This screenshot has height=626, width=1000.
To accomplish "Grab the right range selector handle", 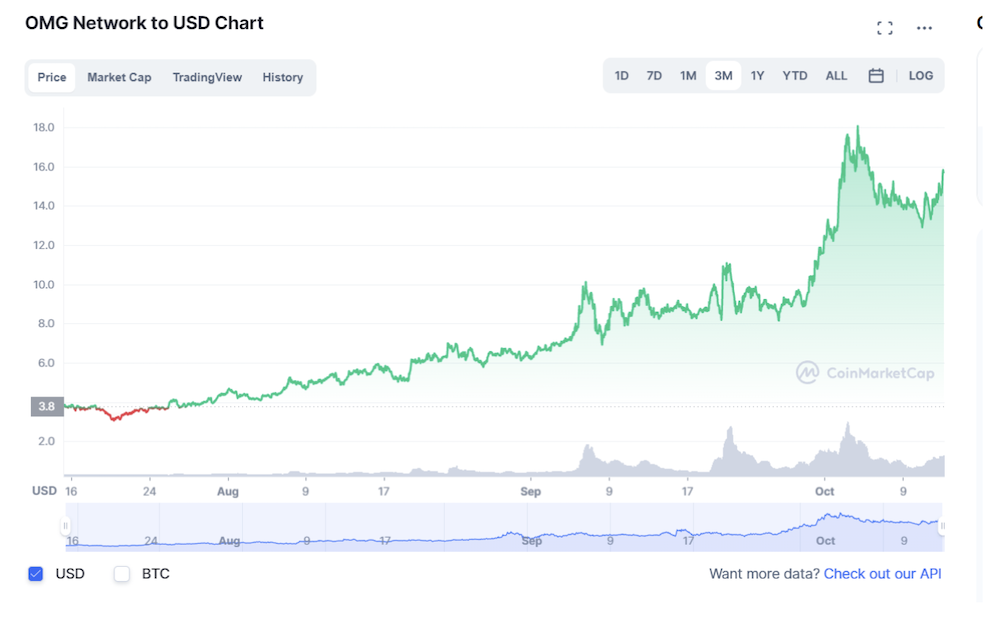I will 942,526.
